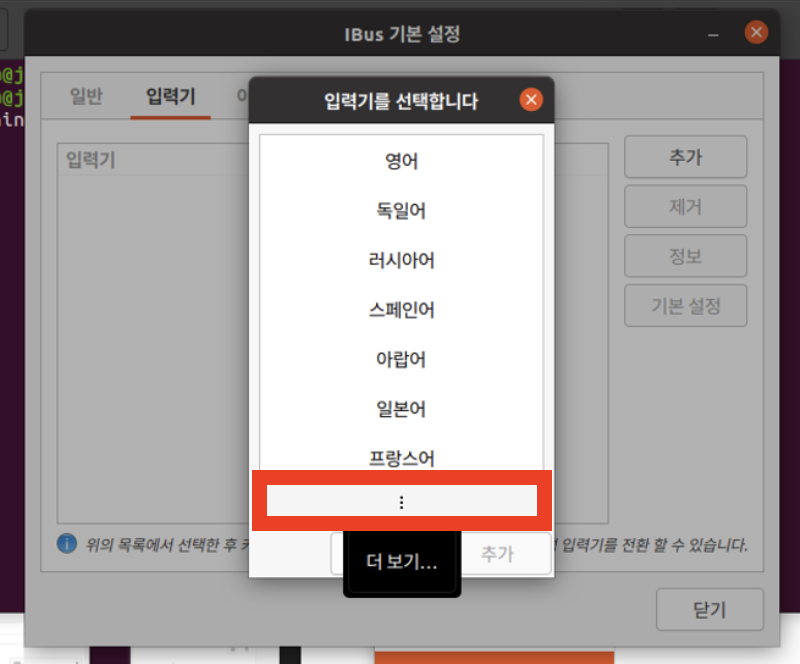Minimize the IBus 기본 설정 window
800x664 pixels.
pyautogui.click(x=713, y=34)
